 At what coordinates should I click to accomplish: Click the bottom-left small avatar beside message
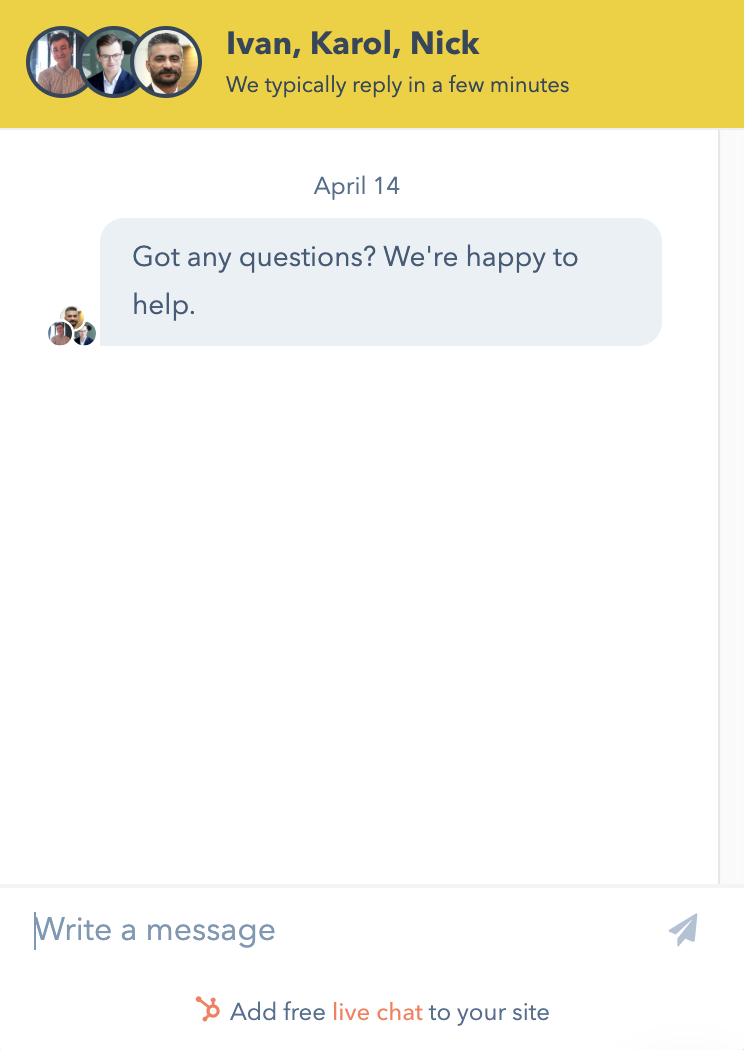pyautogui.click(x=59, y=334)
